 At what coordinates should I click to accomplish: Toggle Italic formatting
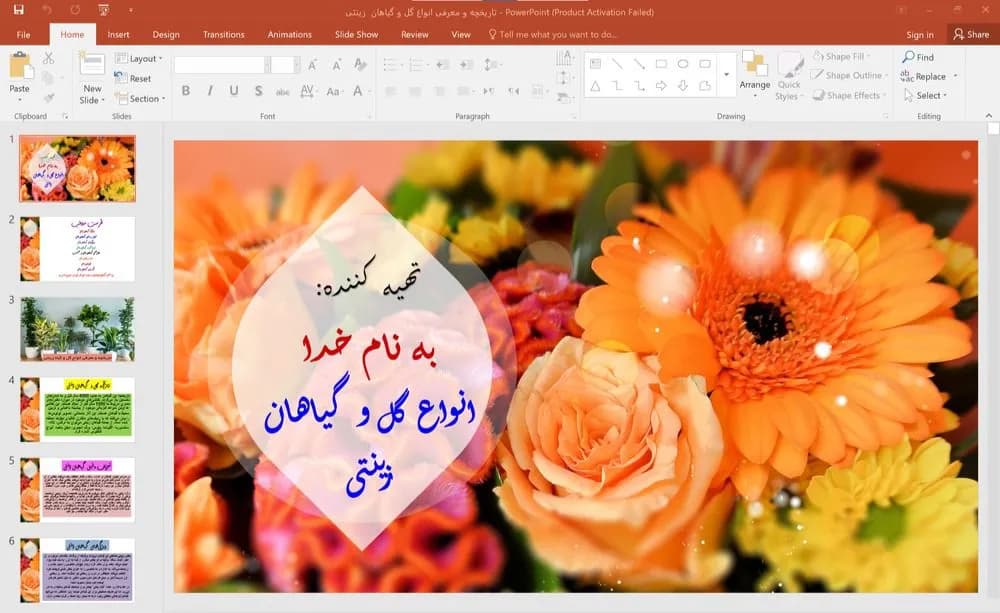[210, 91]
